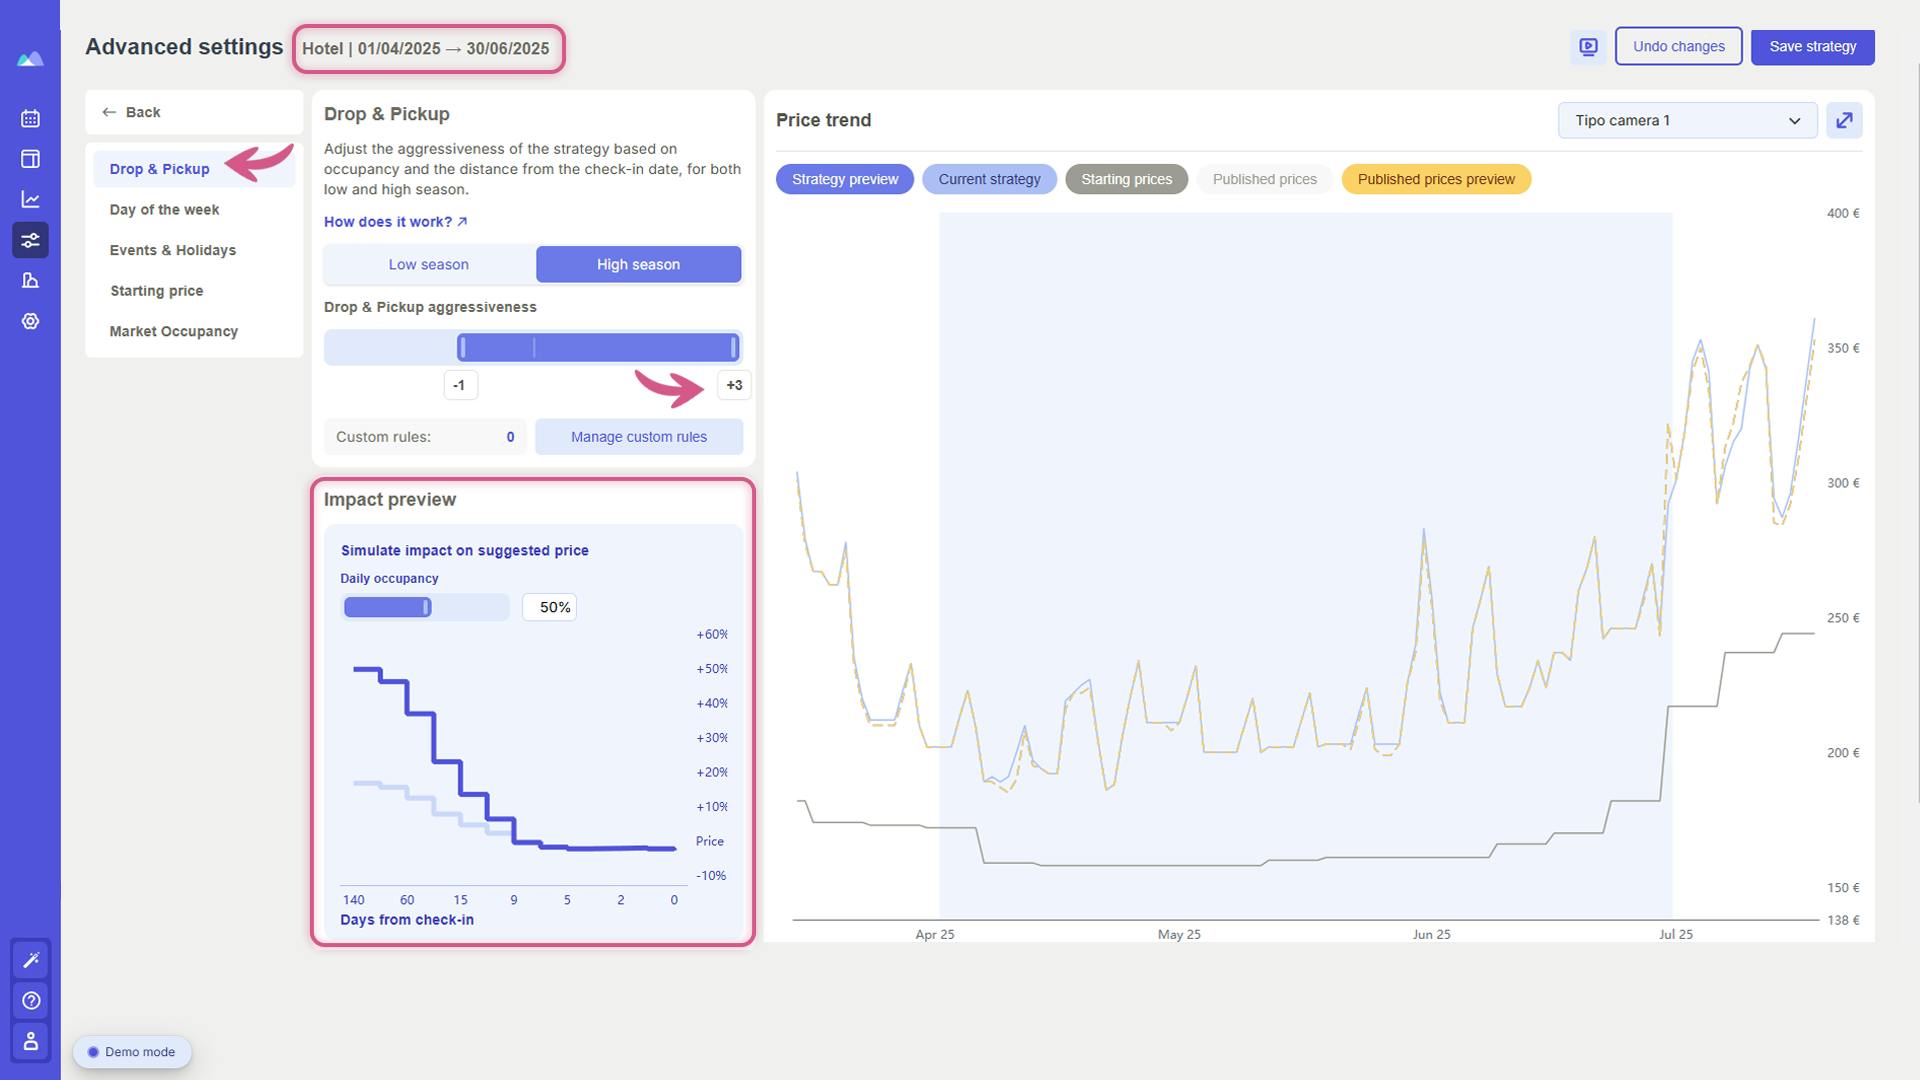Select the High season tab
Image resolution: width=1920 pixels, height=1080 pixels.
(x=638, y=264)
